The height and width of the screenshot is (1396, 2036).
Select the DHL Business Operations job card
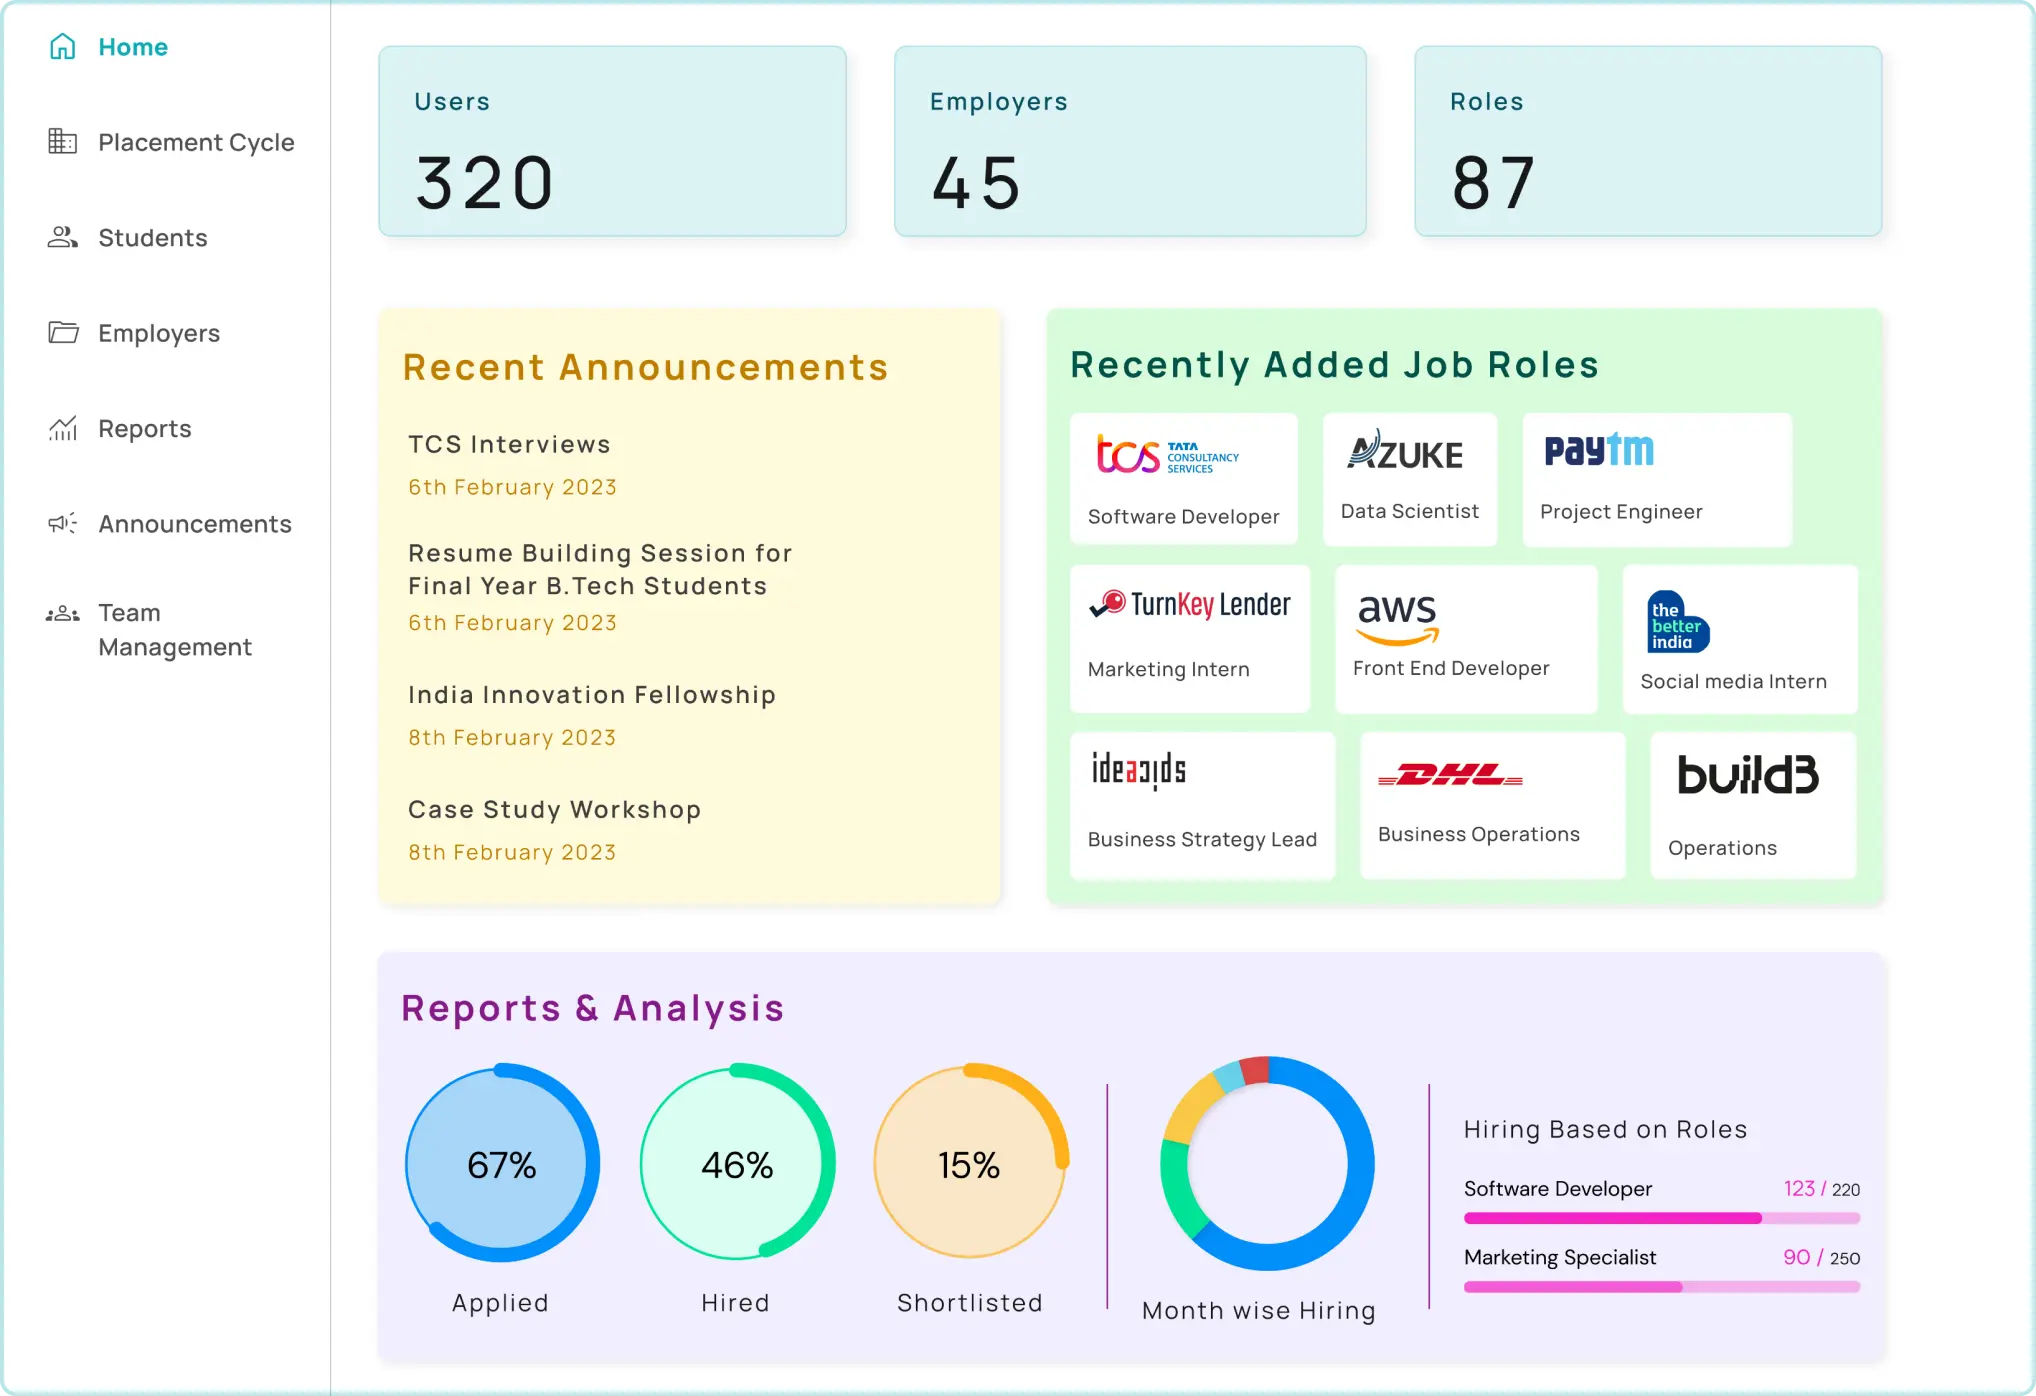1492,806
